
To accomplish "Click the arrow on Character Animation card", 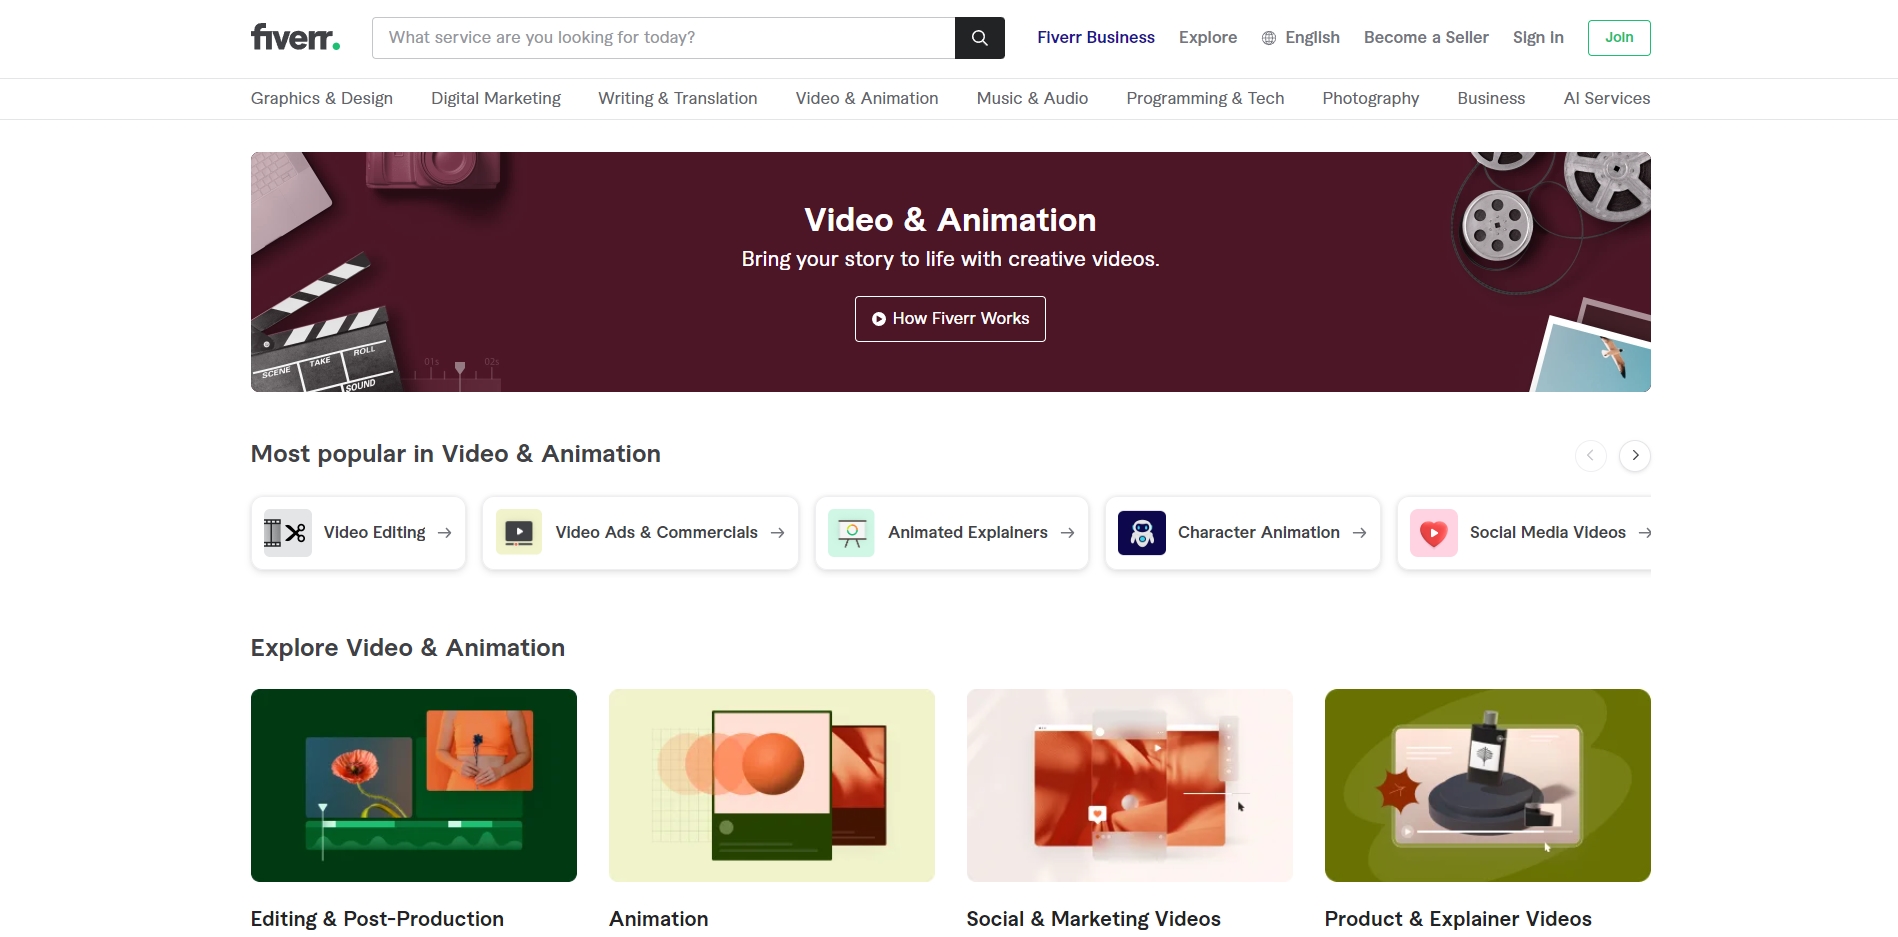I will [x=1360, y=533].
